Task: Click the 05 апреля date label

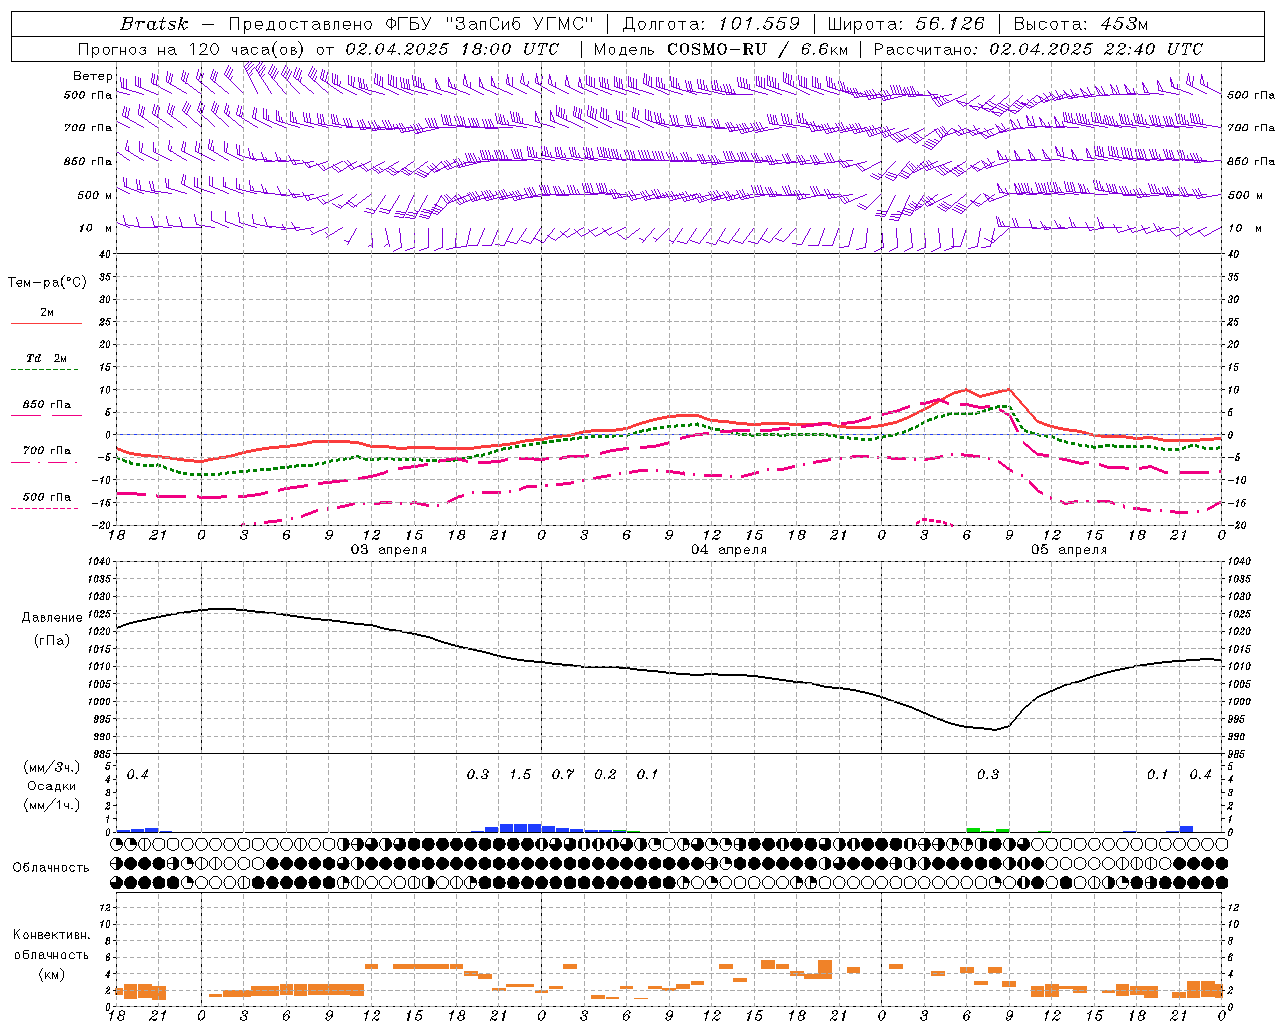Action: [1069, 550]
